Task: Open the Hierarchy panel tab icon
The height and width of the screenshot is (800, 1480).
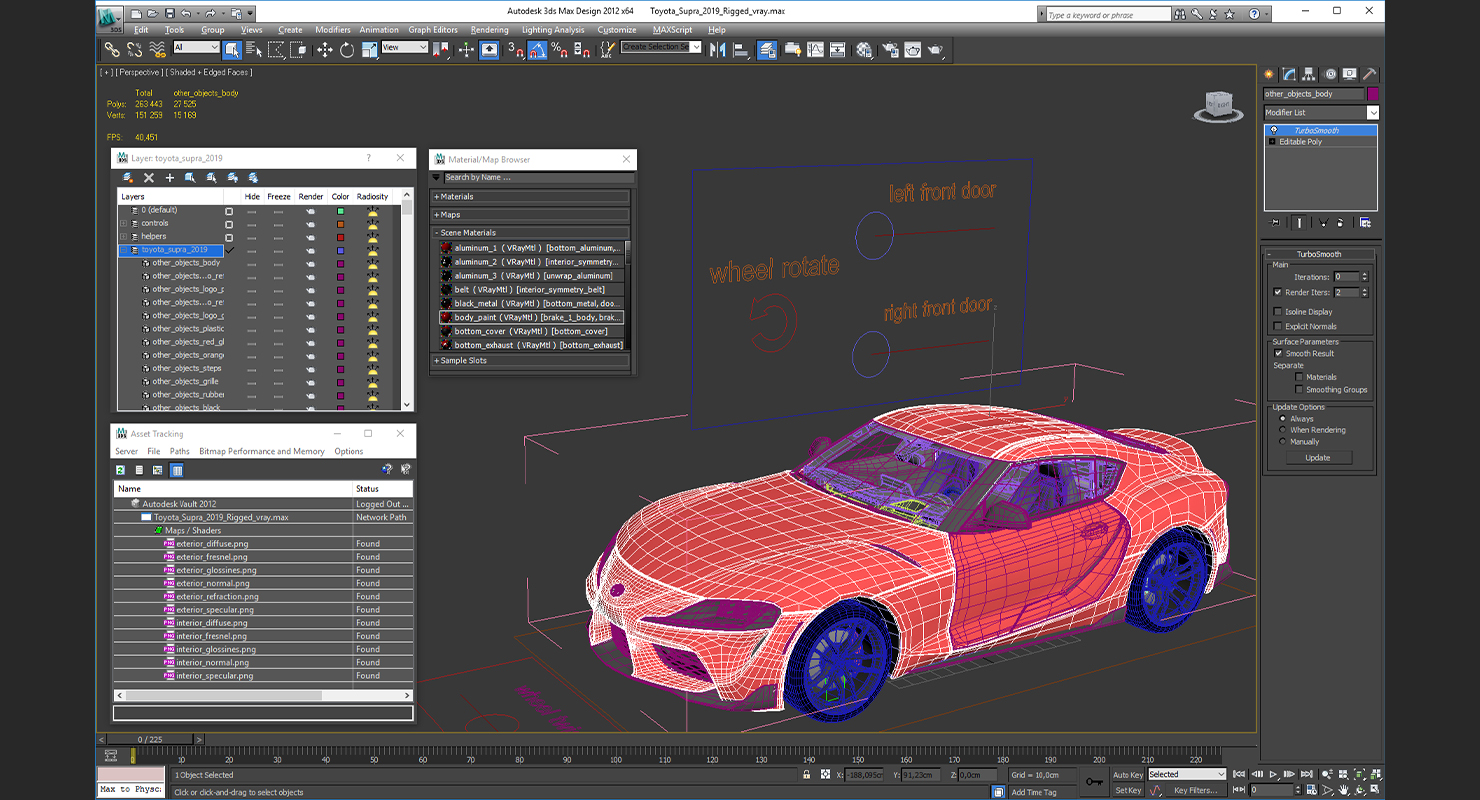Action: [x=1310, y=74]
